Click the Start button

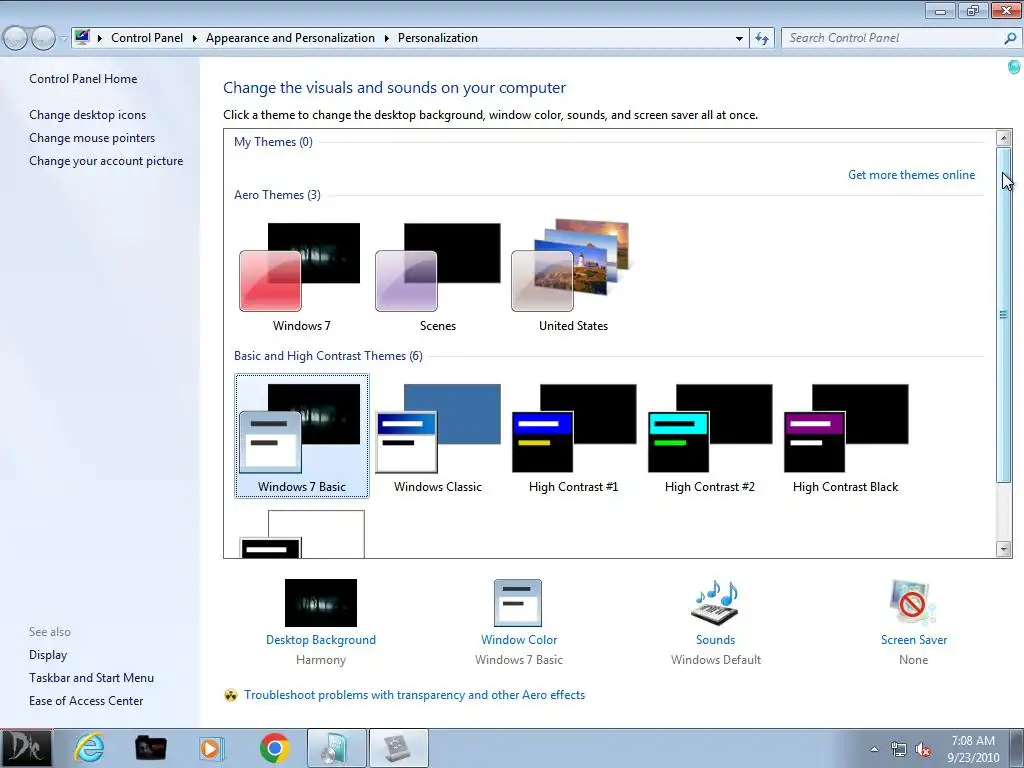point(25,748)
